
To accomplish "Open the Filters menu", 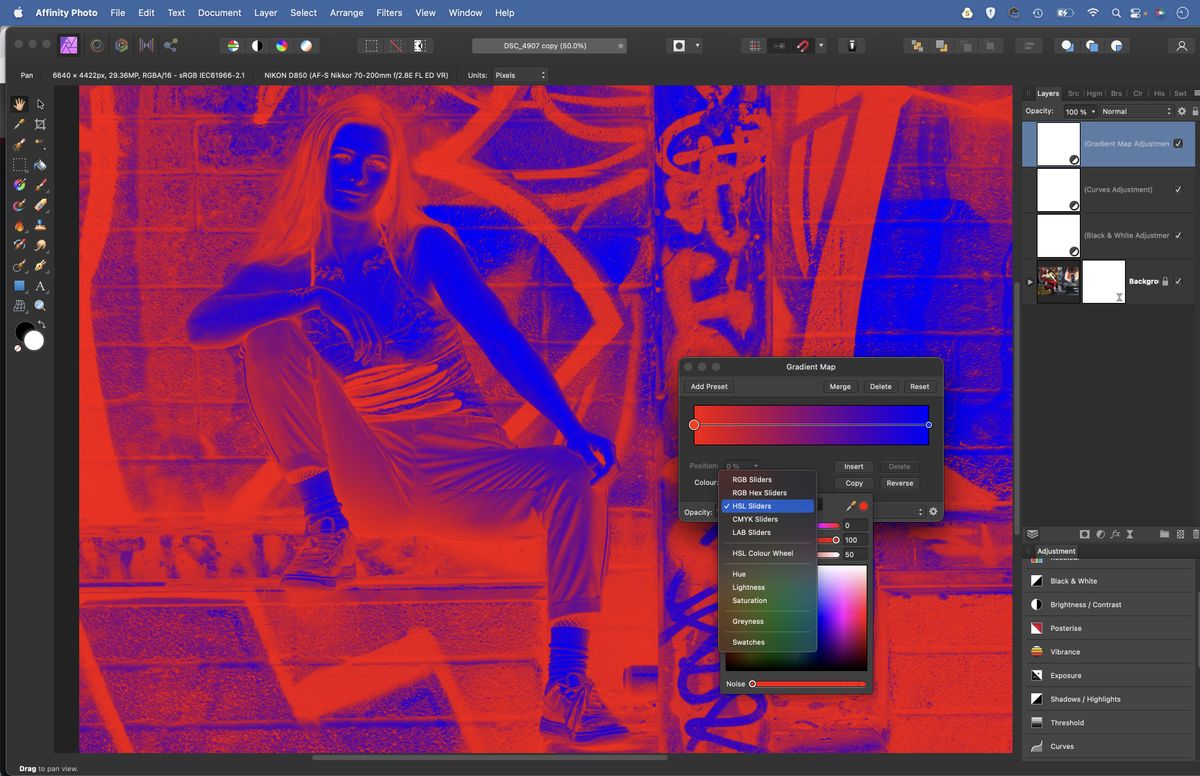I will [x=389, y=13].
